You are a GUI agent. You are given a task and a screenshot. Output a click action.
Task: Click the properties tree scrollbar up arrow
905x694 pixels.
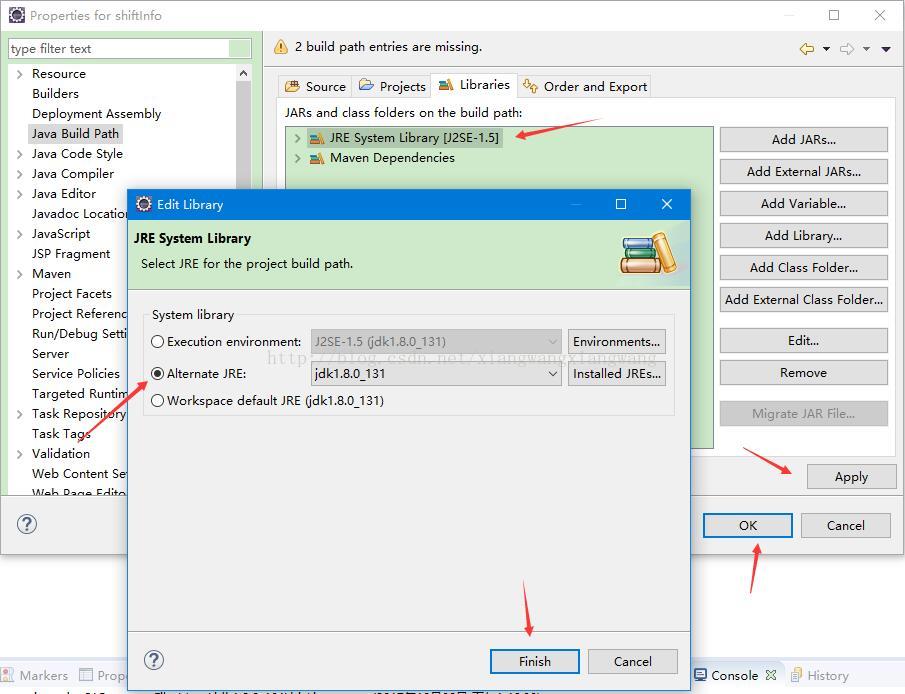[x=244, y=74]
